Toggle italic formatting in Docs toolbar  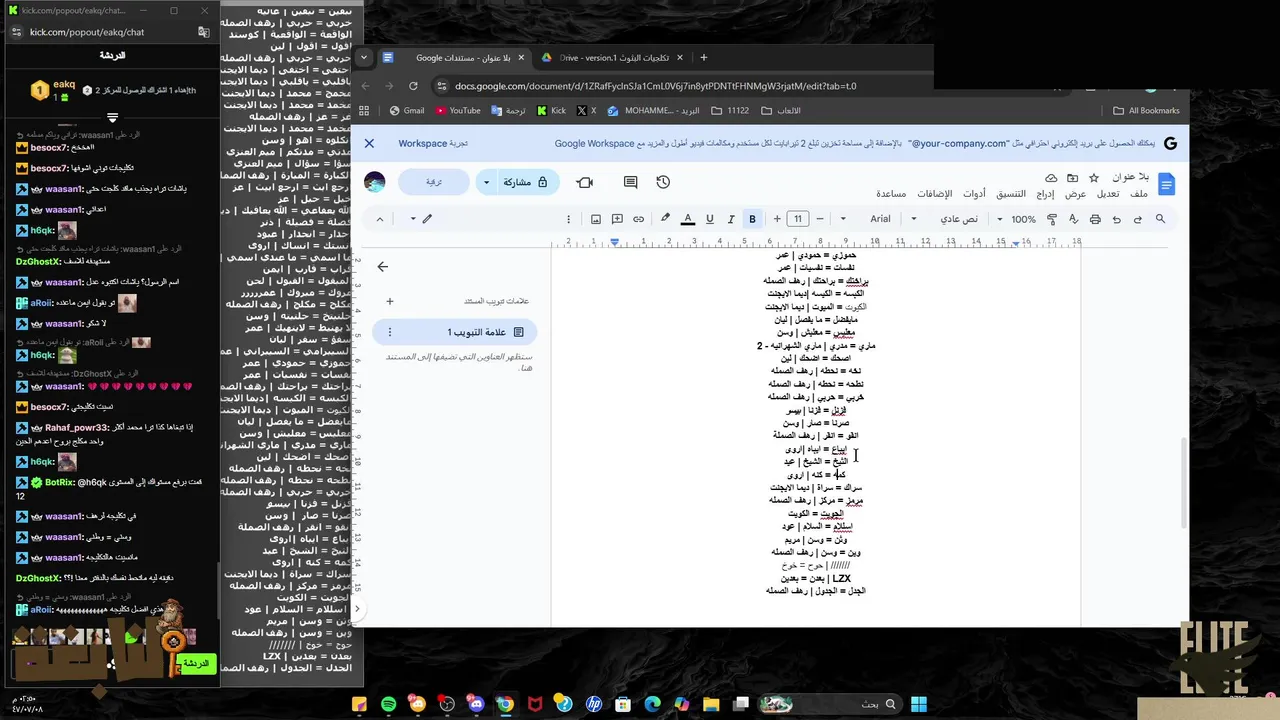[x=731, y=219]
